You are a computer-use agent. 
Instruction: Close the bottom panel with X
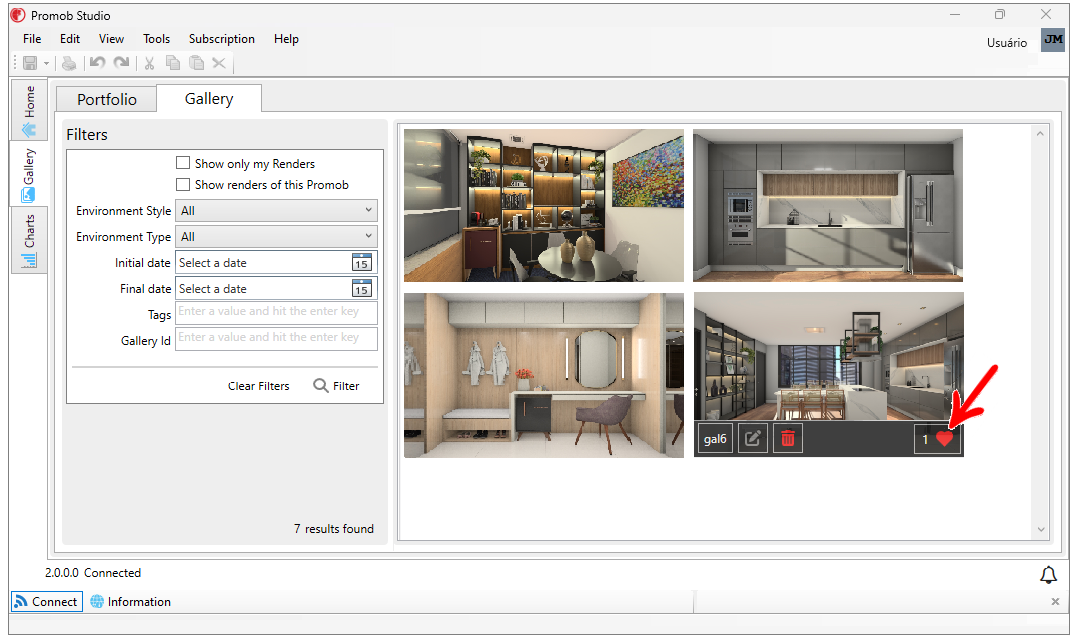point(1055,602)
